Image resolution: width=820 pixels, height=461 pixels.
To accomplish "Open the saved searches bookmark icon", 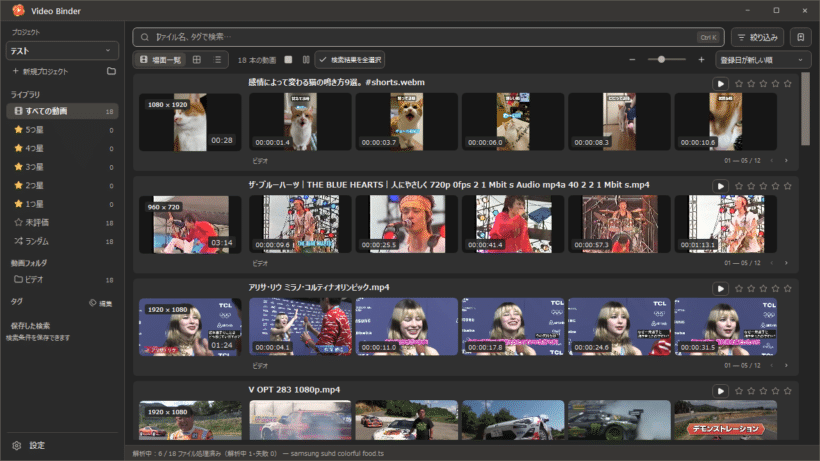I will coord(800,37).
